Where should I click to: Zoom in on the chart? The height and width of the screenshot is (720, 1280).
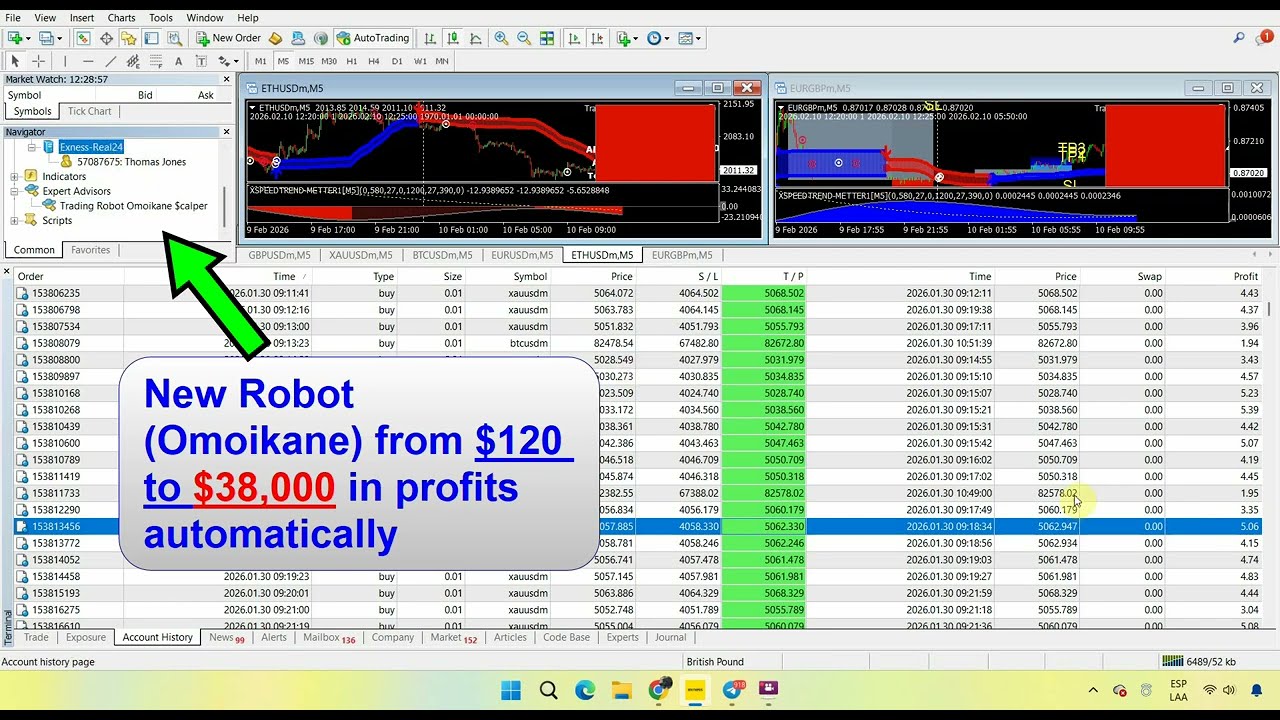coord(501,38)
